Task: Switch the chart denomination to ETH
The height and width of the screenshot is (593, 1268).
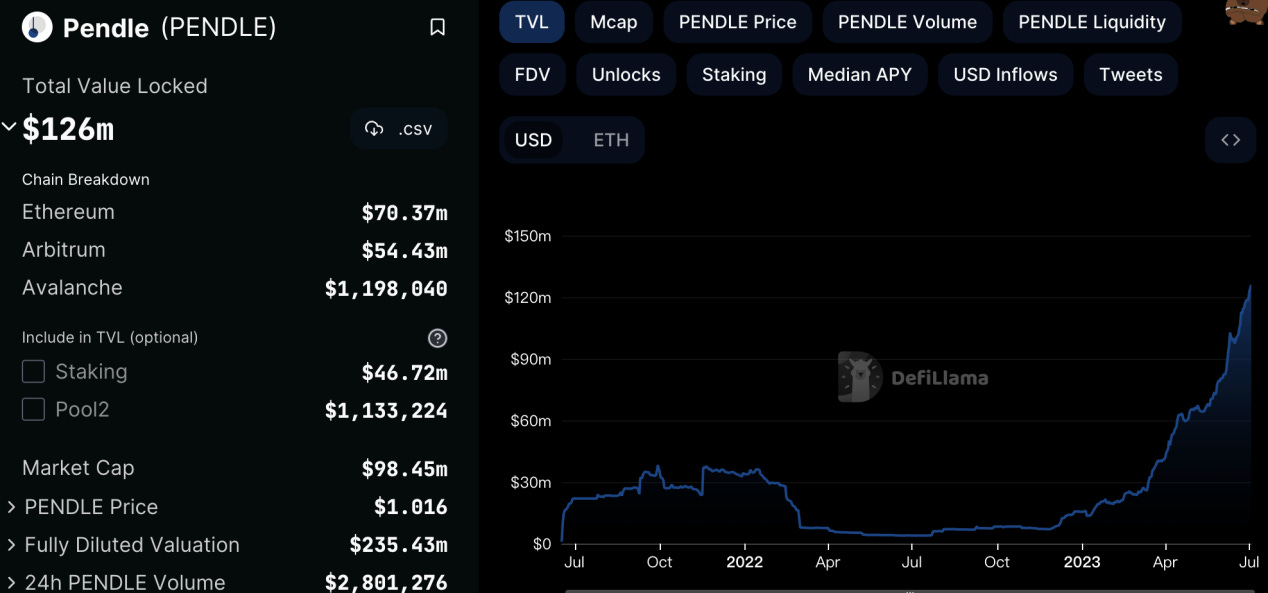Action: [x=610, y=139]
